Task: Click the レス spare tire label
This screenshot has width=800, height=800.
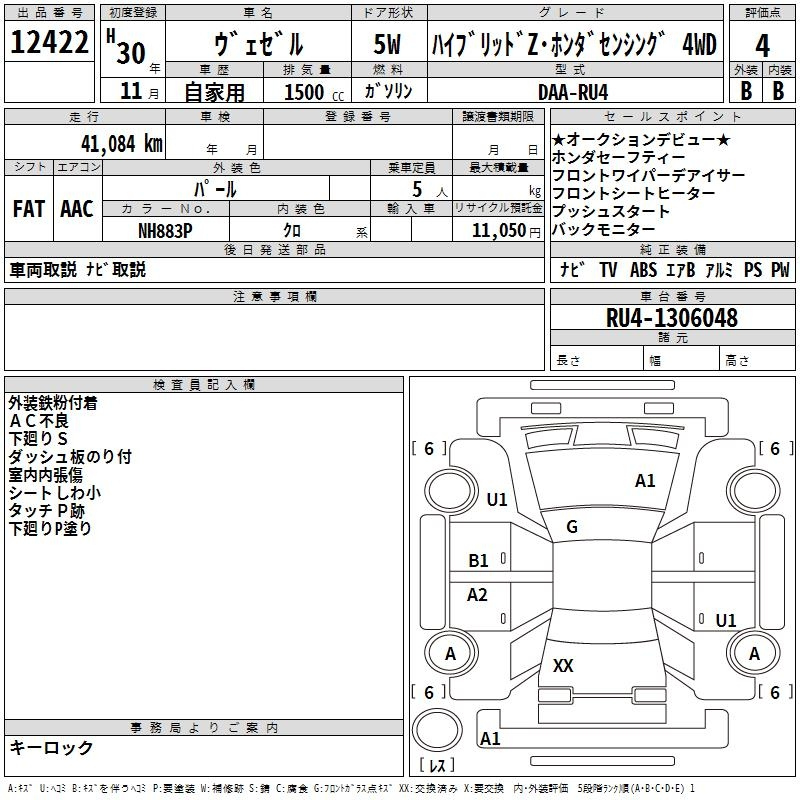Action: coord(437,765)
